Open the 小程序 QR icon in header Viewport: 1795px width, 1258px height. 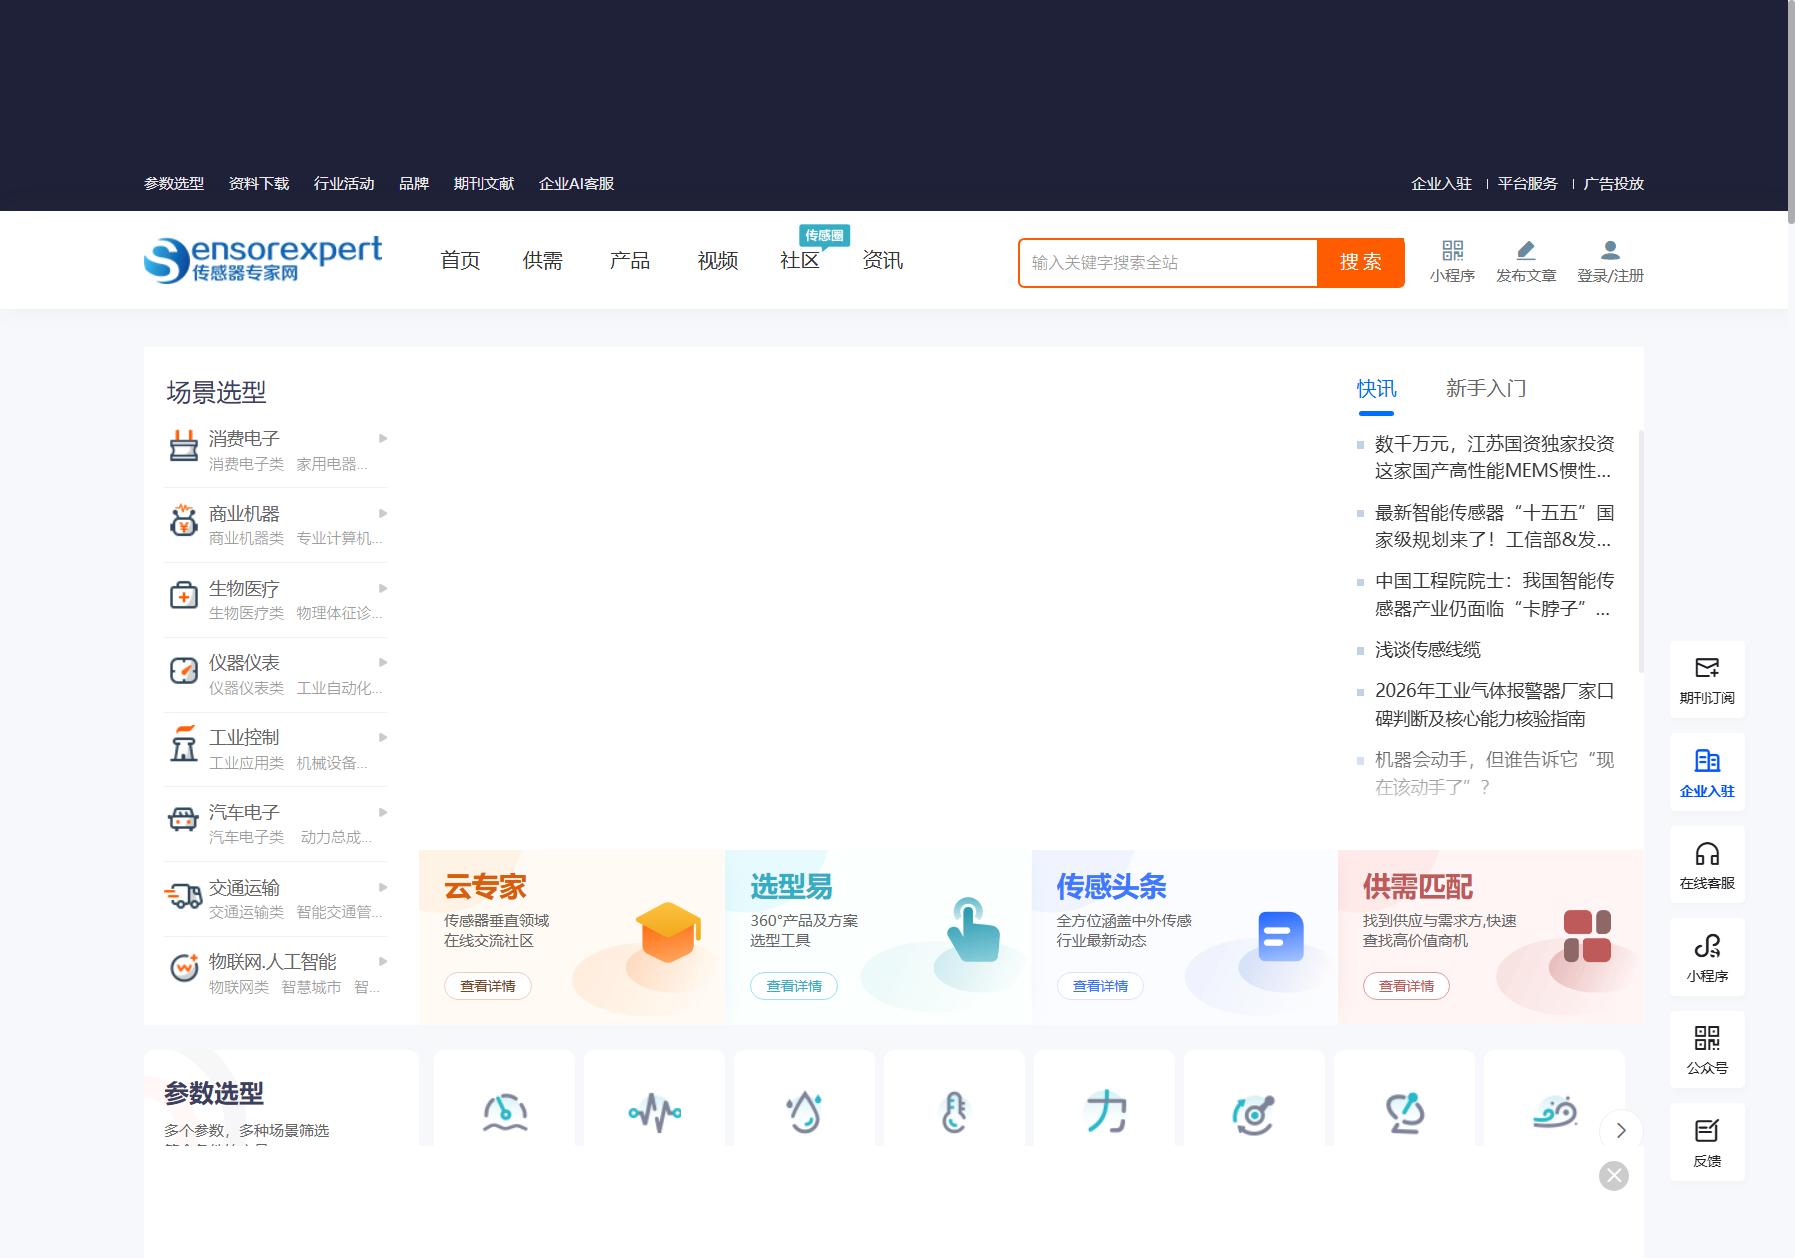(x=1452, y=250)
